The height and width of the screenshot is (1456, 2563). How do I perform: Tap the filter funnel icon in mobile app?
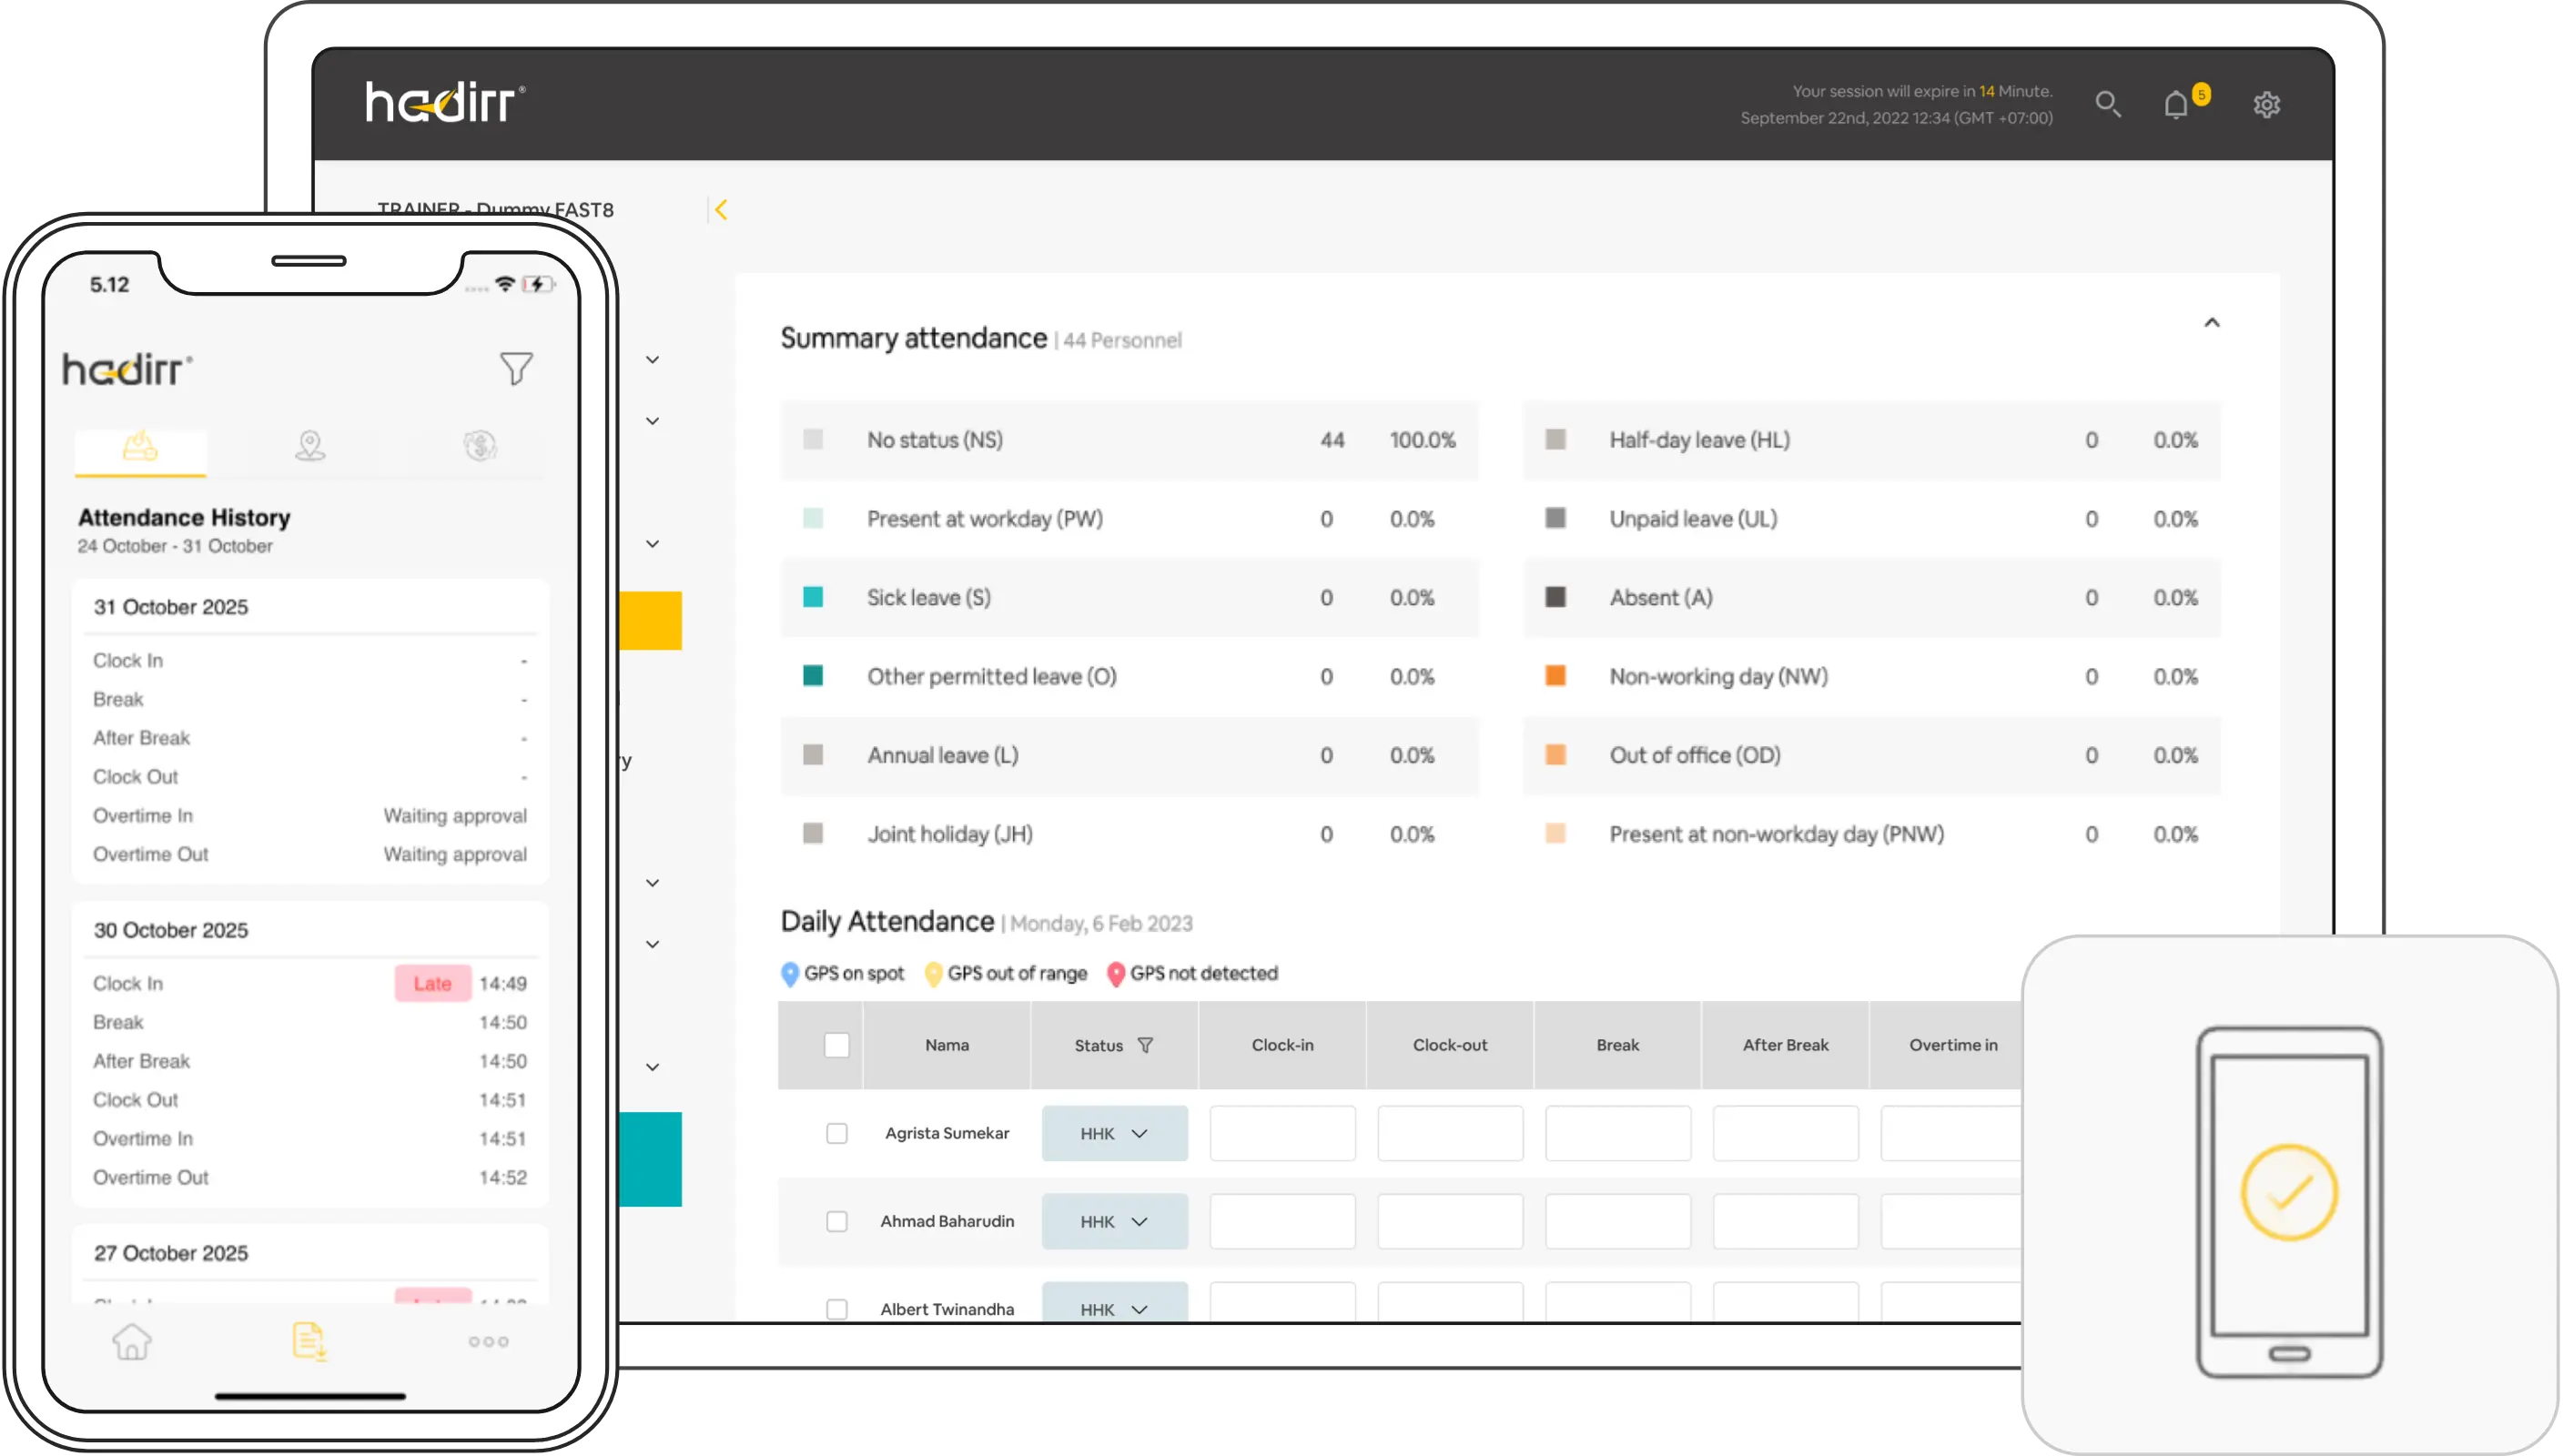click(x=516, y=369)
